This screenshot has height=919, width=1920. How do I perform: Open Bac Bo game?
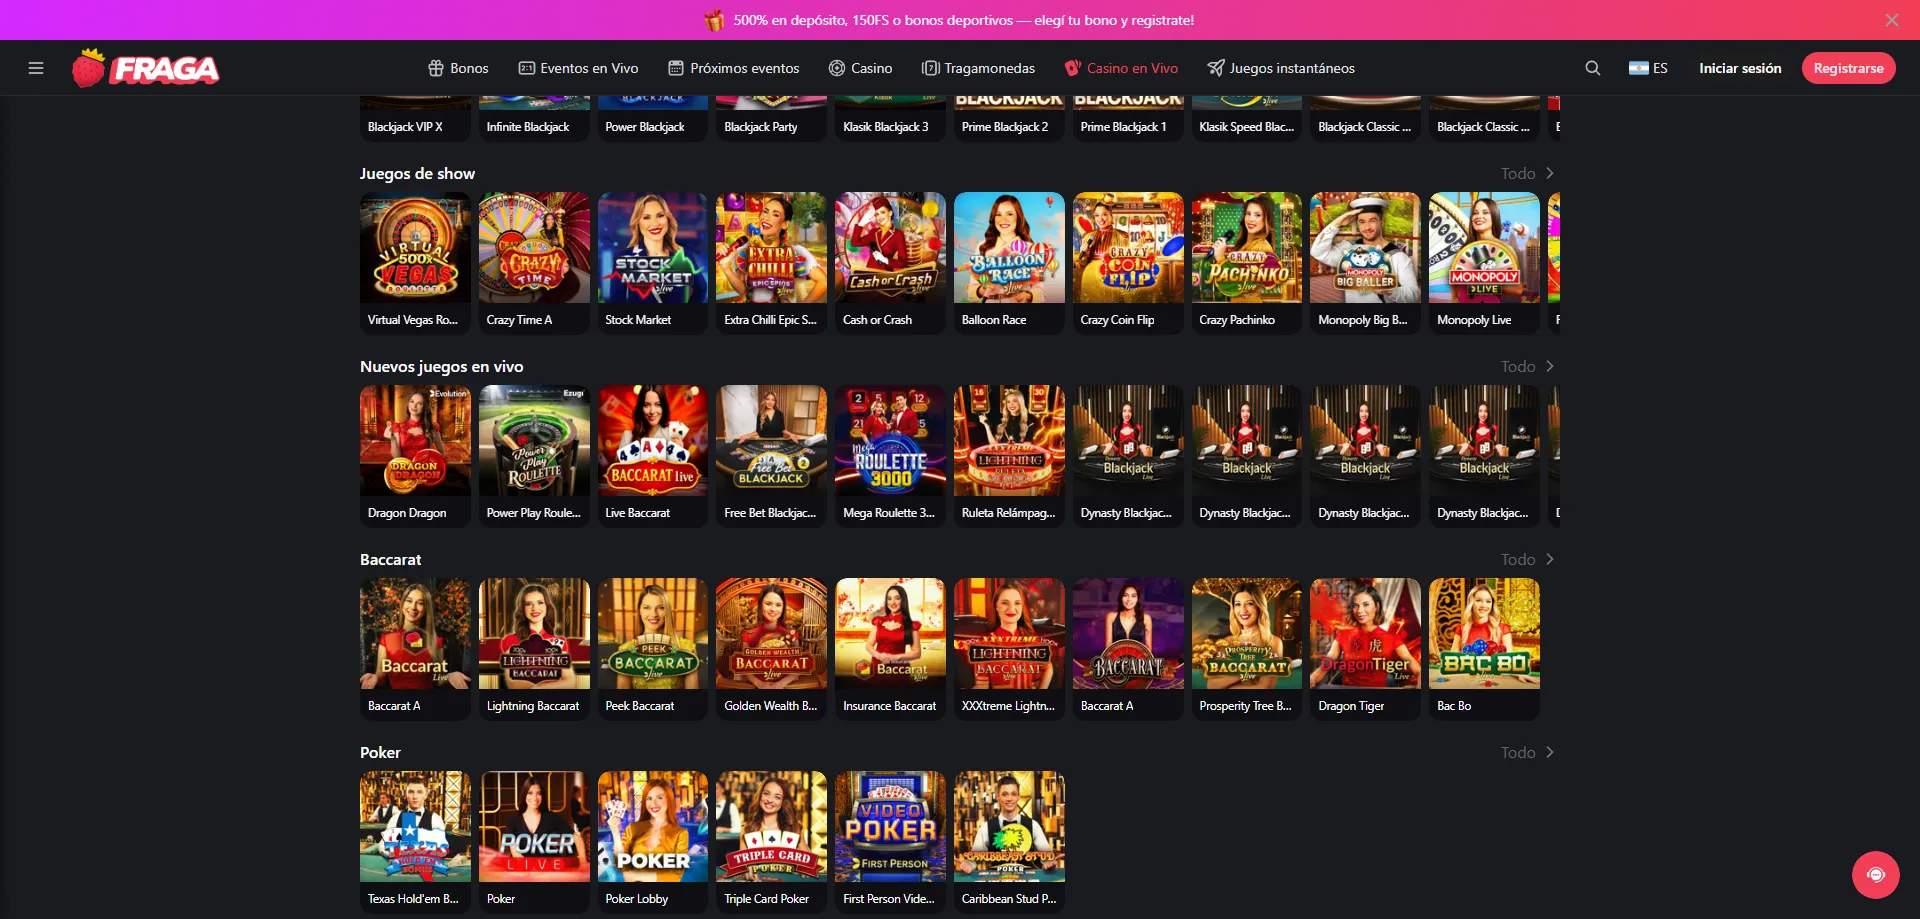[1485, 649]
